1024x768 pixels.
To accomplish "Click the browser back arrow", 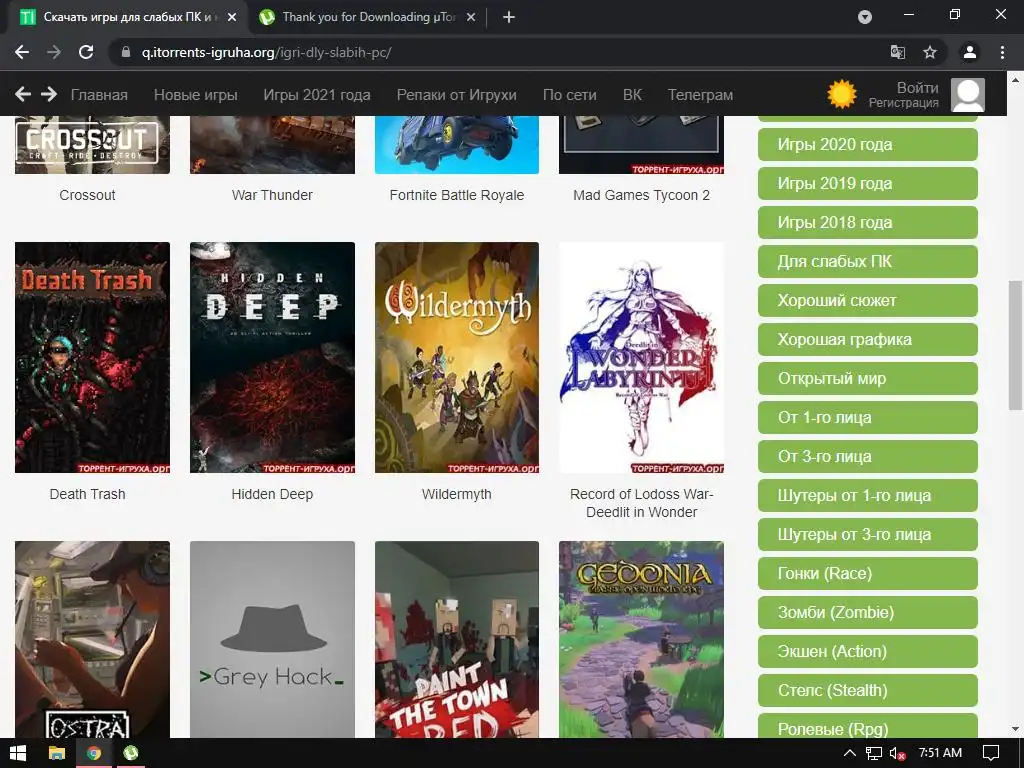I will [22, 52].
